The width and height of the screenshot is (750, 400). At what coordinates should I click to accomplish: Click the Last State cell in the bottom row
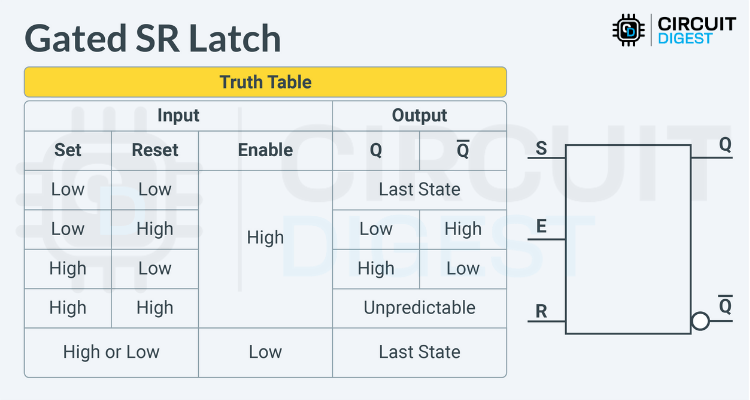pos(419,352)
